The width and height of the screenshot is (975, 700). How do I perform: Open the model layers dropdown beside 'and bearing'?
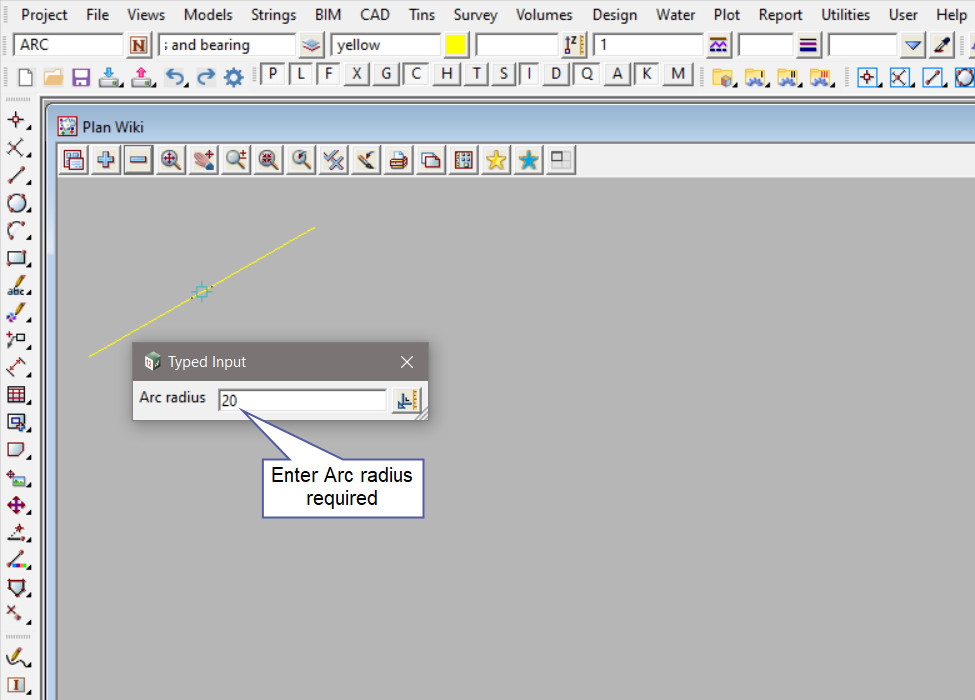pyautogui.click(x=312, y=45)
